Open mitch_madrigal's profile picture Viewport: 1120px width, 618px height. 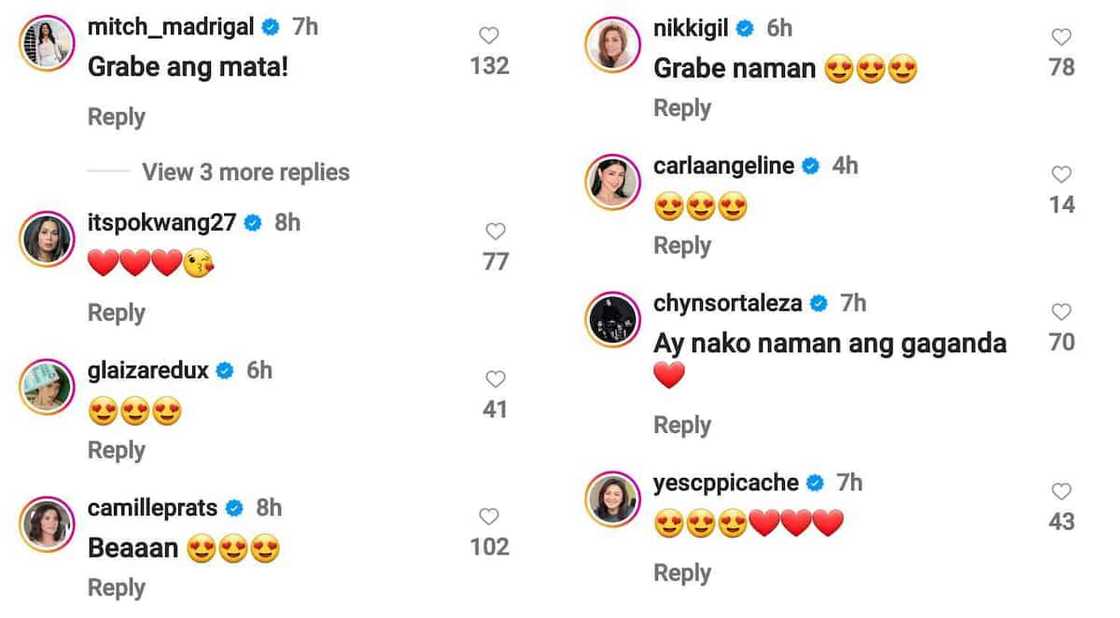[47, 44]
